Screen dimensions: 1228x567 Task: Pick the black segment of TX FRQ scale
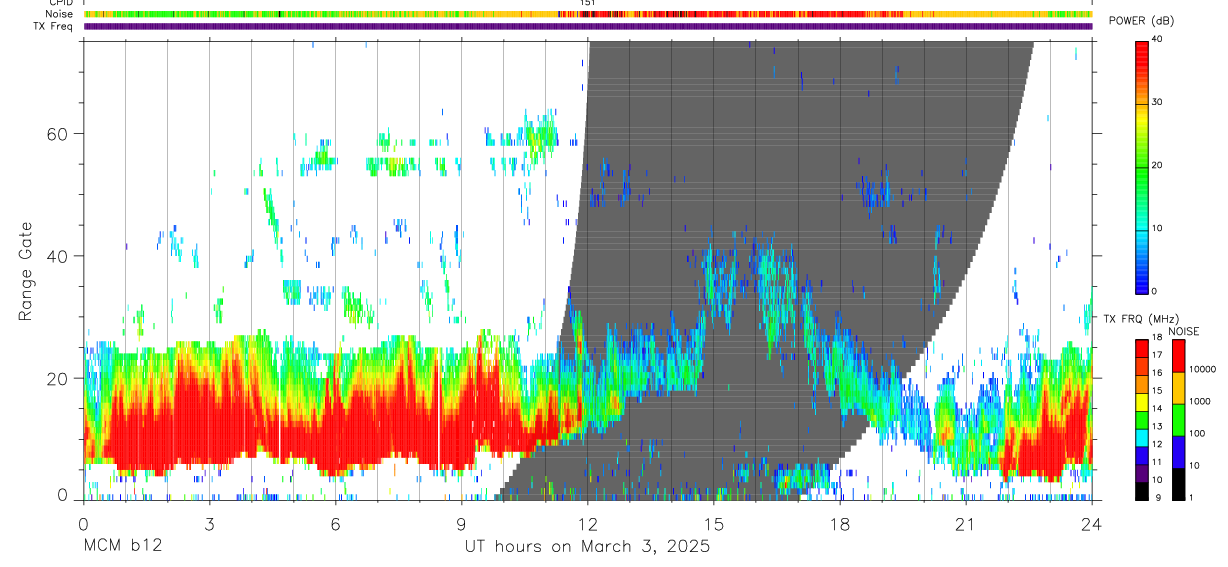tap(1141, 491)
